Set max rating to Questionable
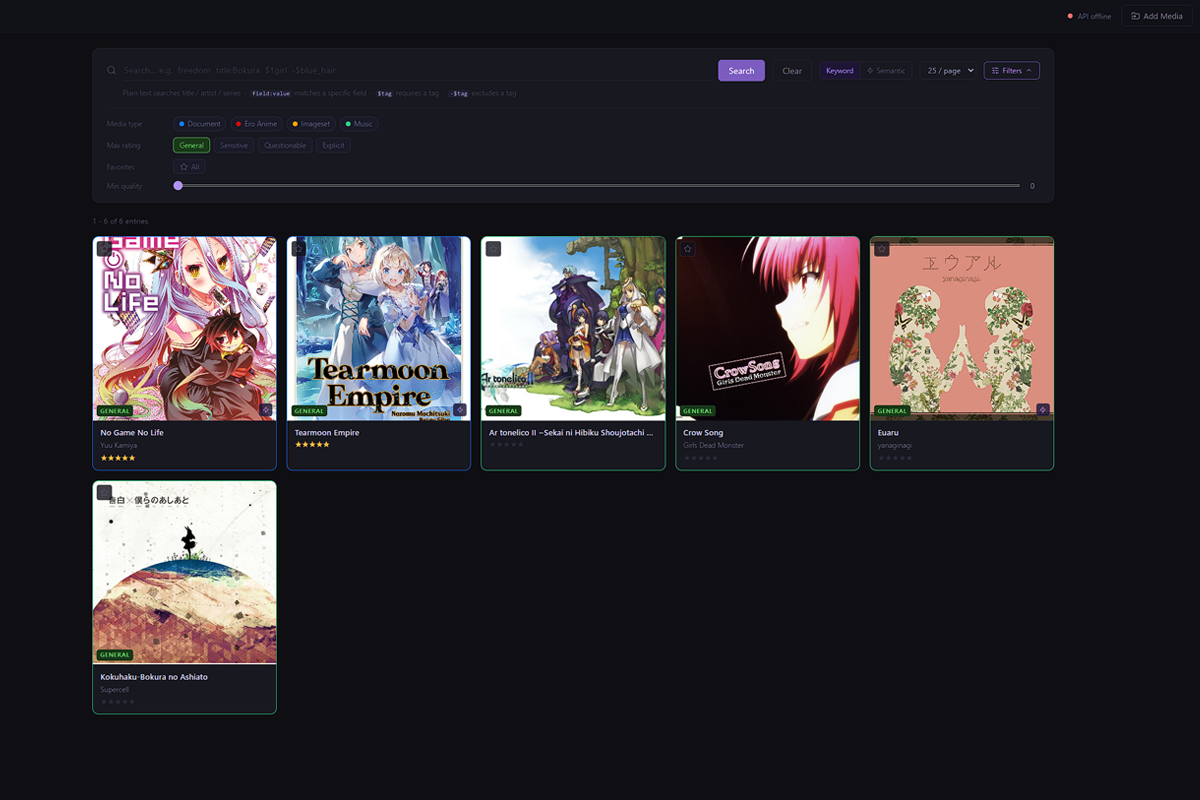 click(x=285, y=145)
